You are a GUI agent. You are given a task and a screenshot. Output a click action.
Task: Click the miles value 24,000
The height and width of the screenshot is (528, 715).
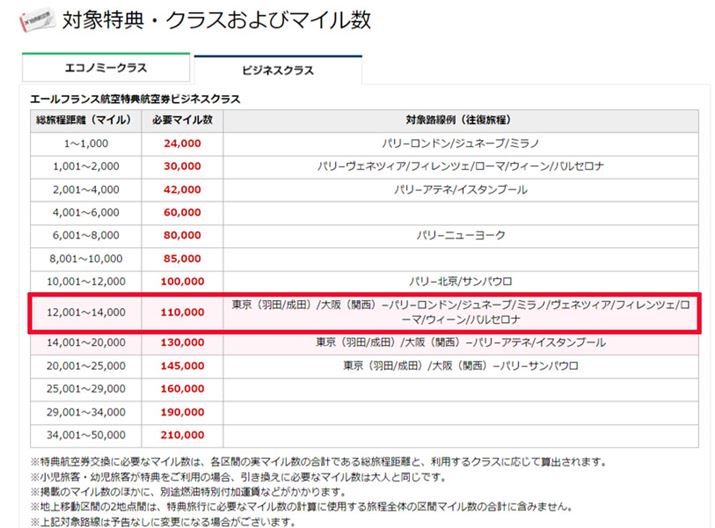point(182,144)
